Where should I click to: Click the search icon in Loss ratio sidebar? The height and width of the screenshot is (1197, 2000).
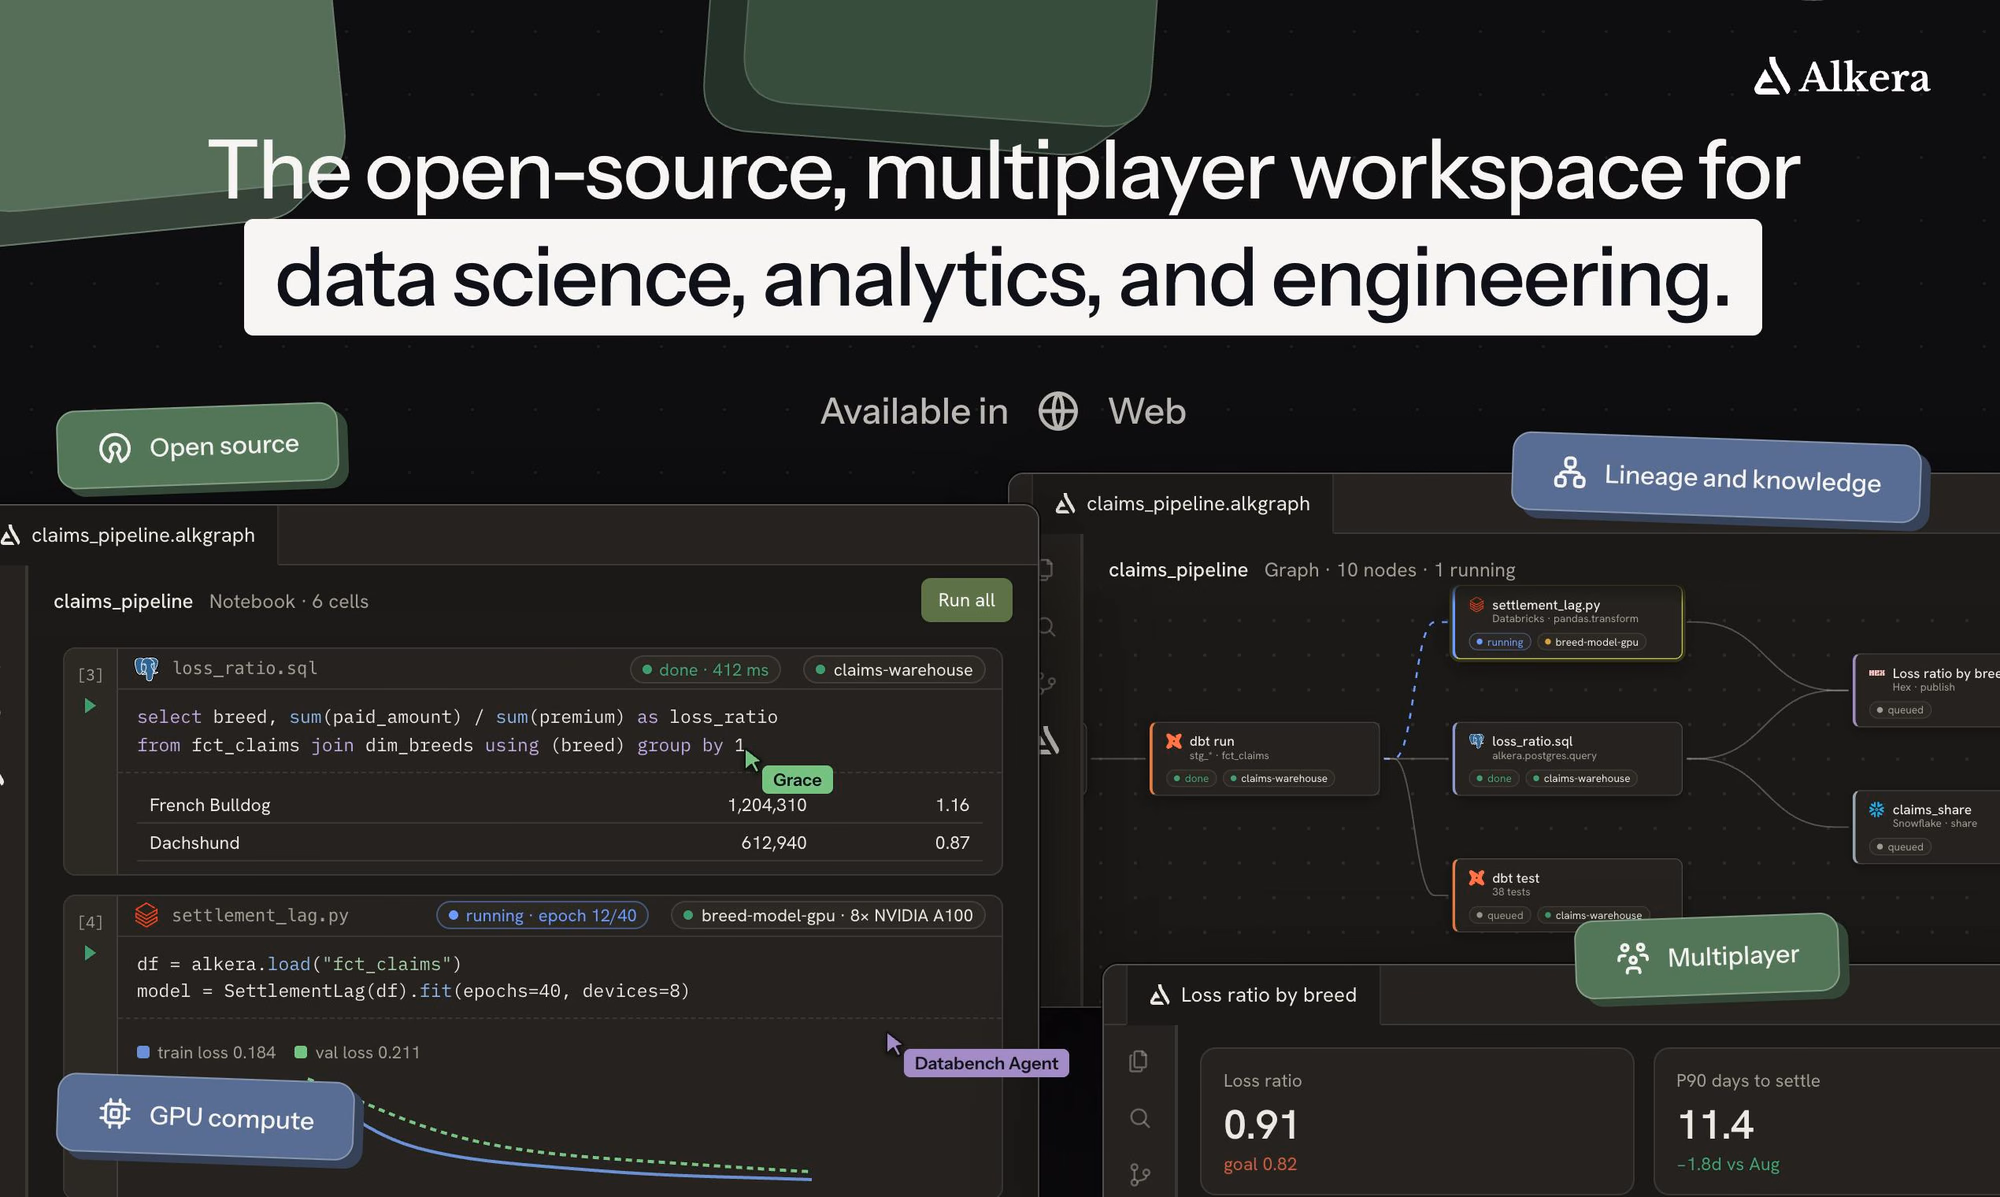point(1140,1118)
